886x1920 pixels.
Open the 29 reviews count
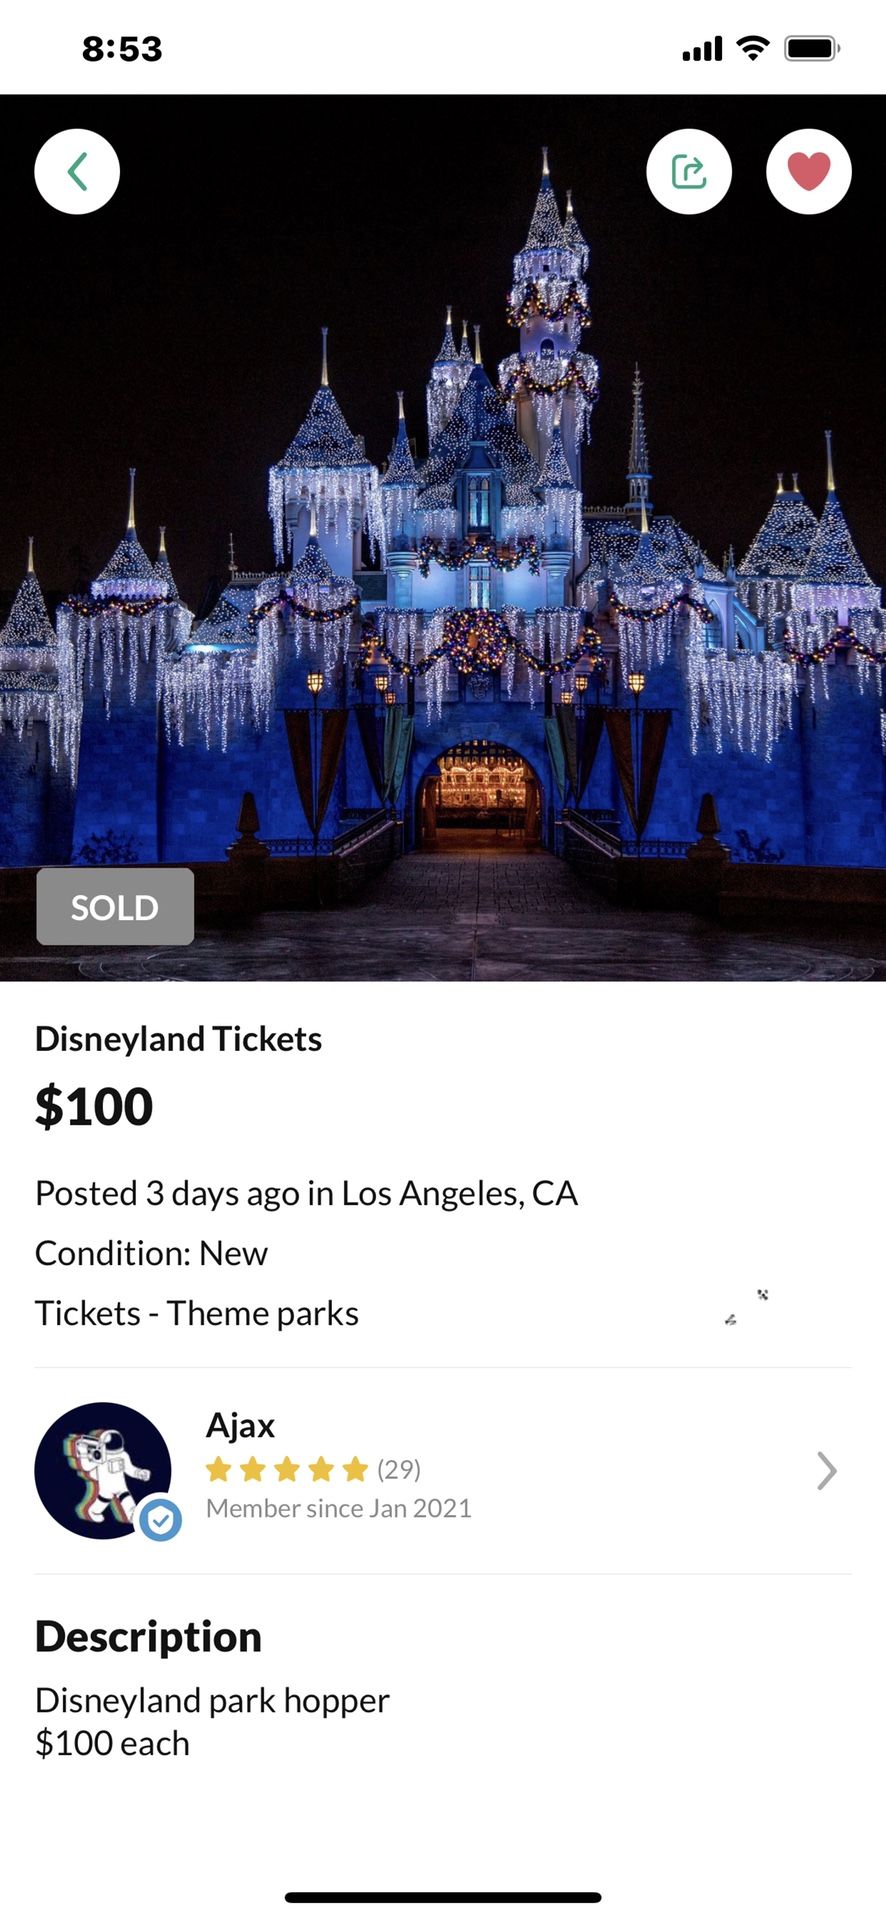coord(399,1469)
